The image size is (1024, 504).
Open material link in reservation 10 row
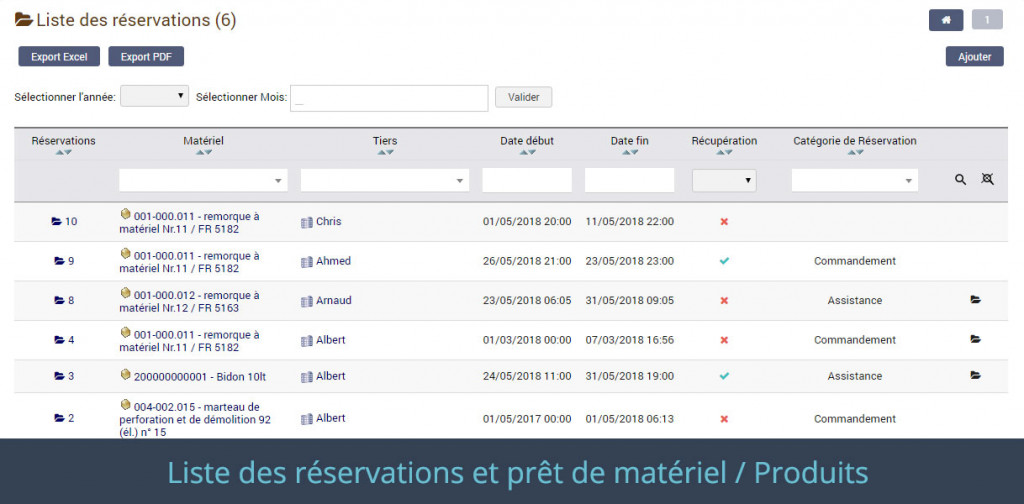[x=189, y=222]
